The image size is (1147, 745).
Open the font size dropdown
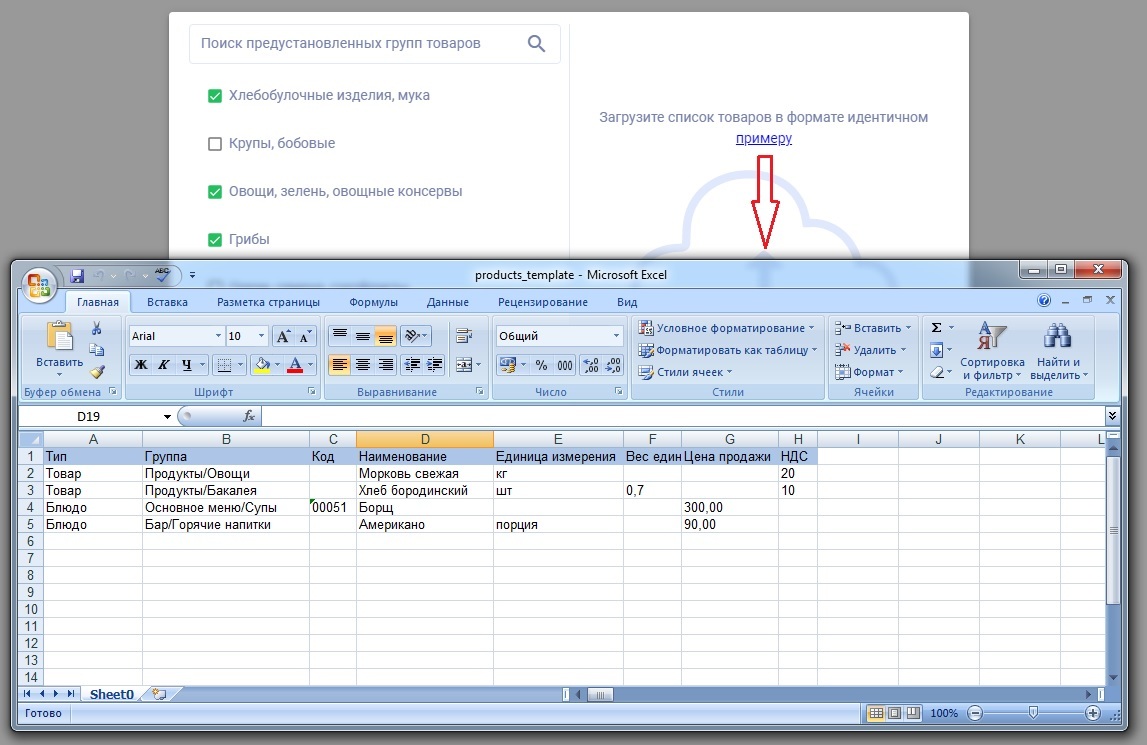pyautogui.click(x=261, y=336)
